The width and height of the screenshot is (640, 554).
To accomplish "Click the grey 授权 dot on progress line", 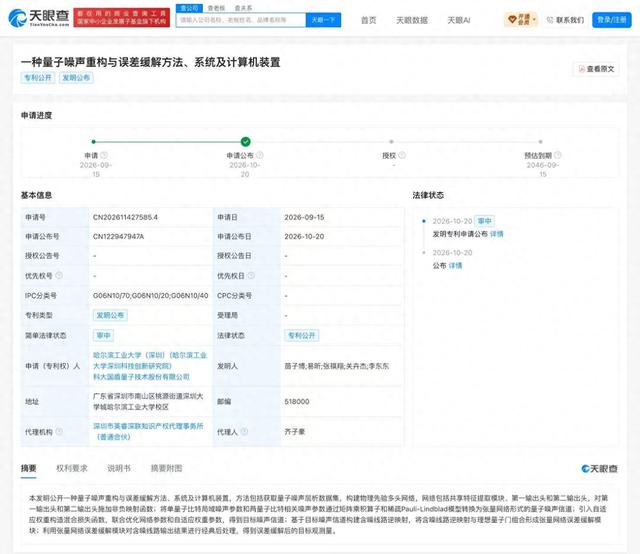I will 391,142.
